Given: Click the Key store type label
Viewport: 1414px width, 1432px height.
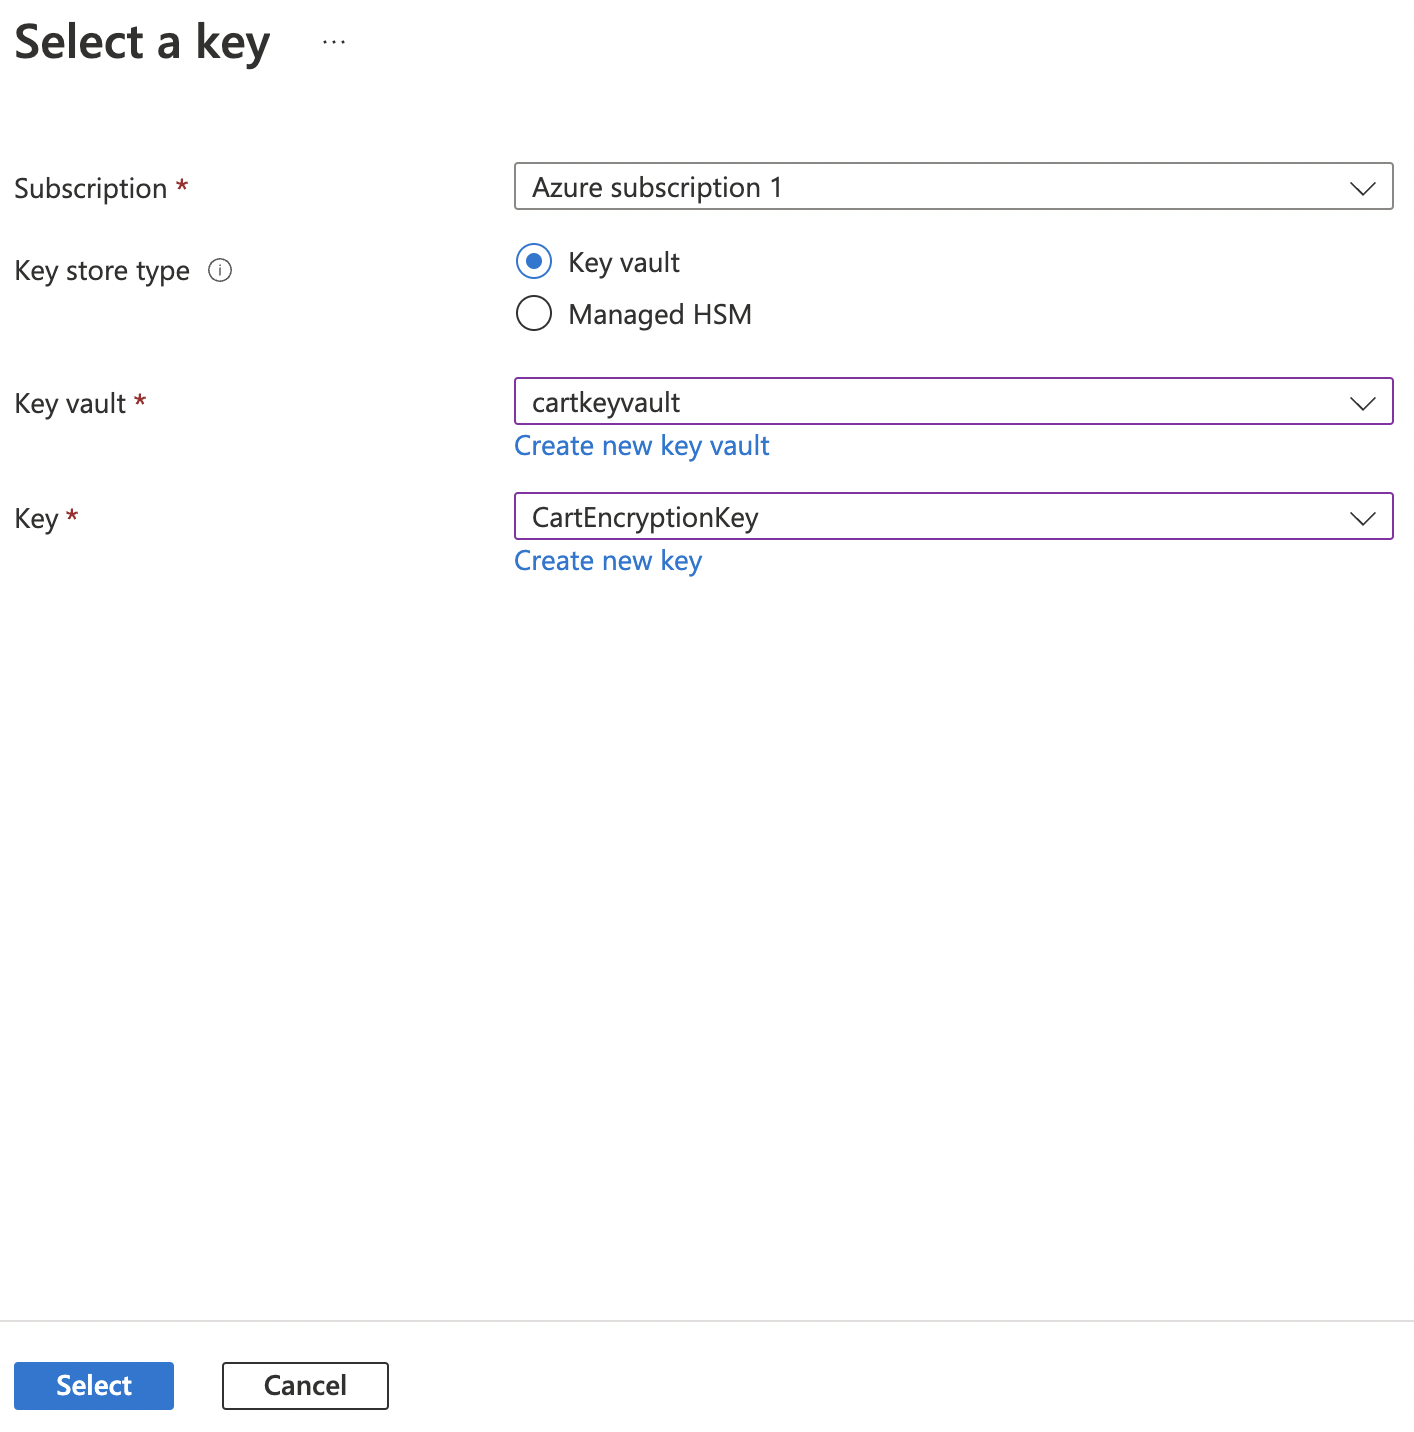Looking at the screenshot, I should coord(101,270).
